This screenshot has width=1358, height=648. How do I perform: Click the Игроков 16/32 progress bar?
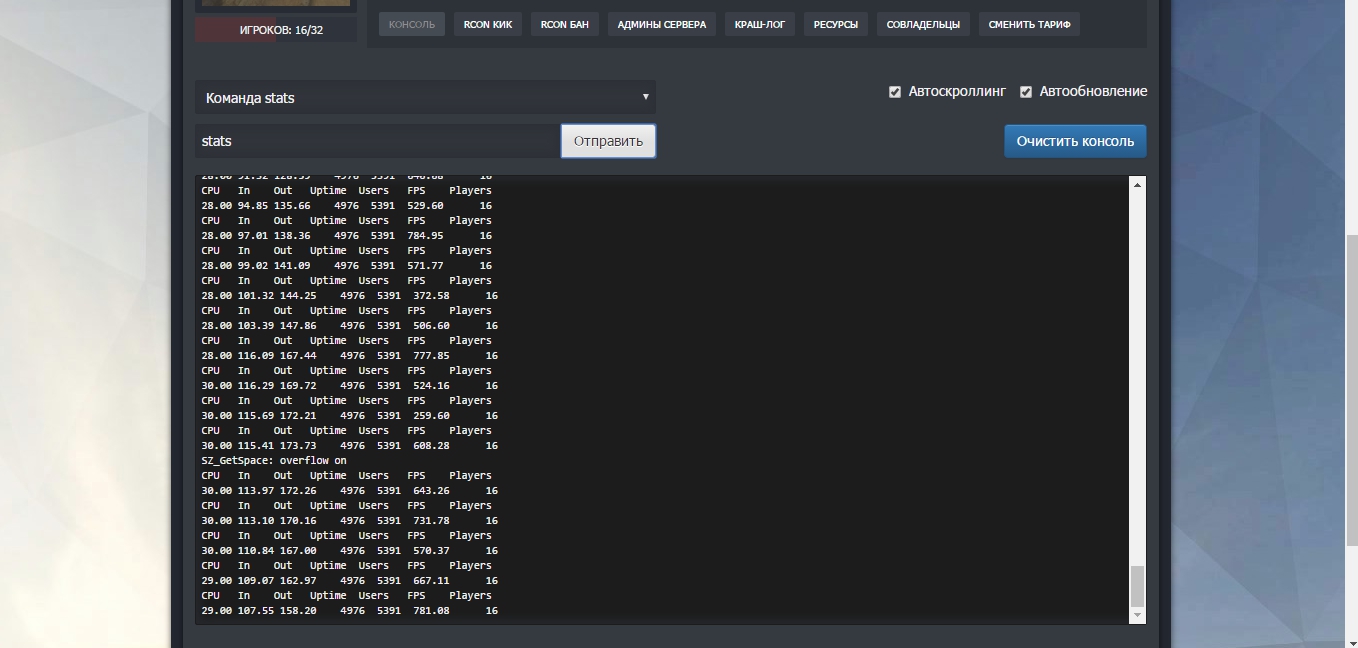click(x=276, y=30)
